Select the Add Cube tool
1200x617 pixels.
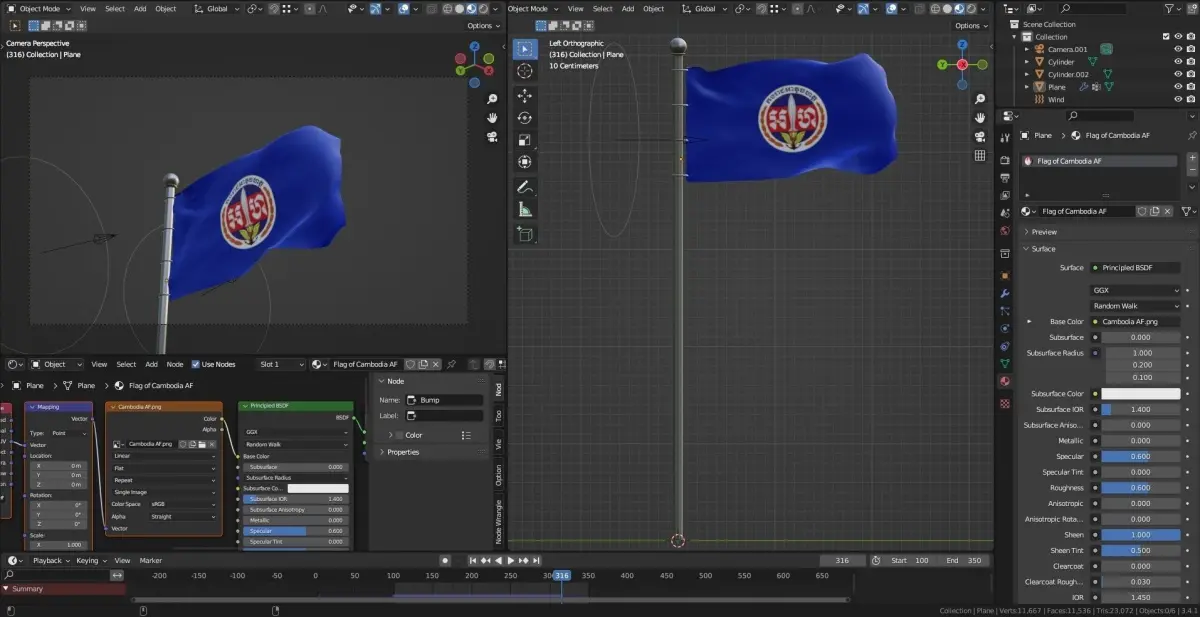click(x=525, y=234)
